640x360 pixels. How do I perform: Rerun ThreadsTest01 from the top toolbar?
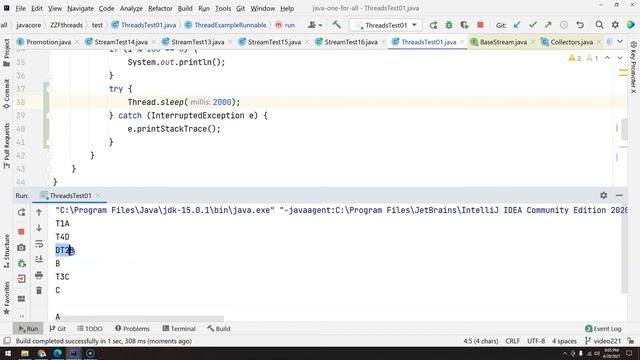pyautogui.click(x=433, y=25)
